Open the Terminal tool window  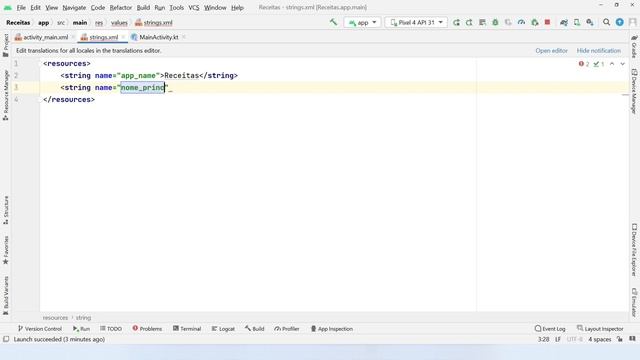[x=187, y=329]
